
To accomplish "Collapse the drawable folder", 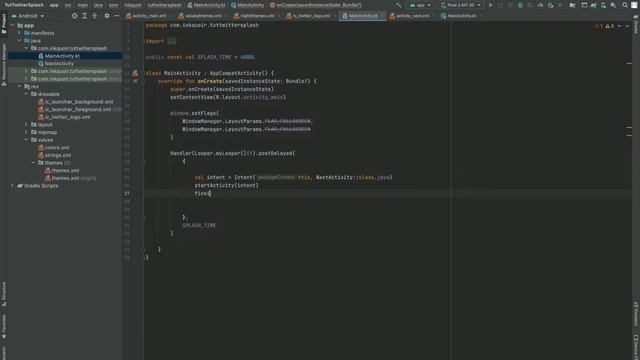I will (27, 94).
